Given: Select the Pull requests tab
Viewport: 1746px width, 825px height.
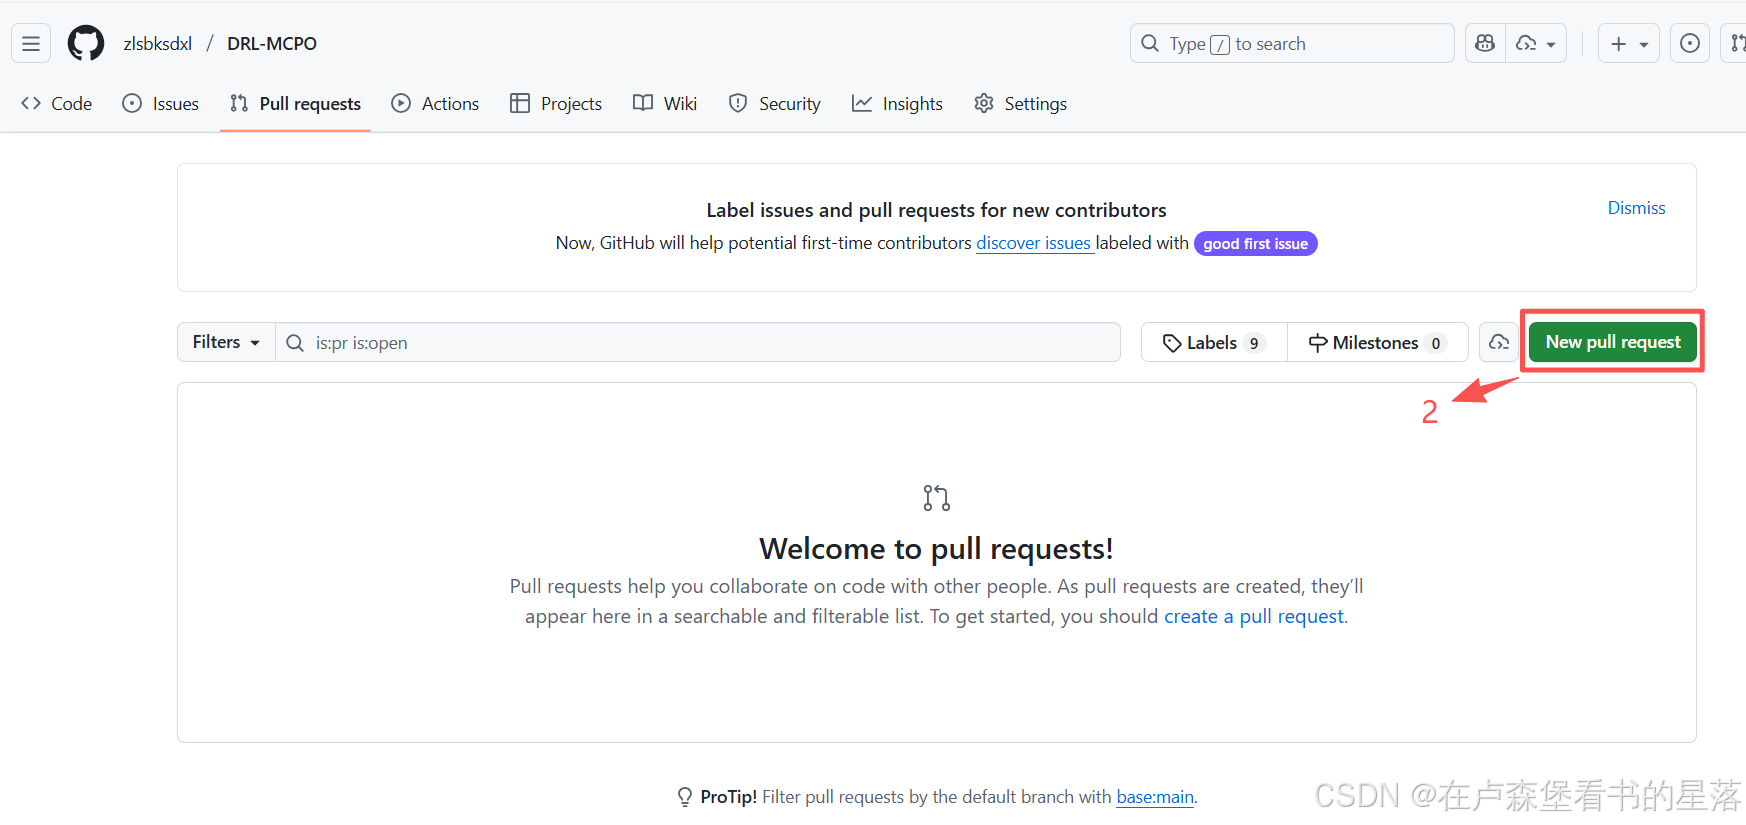Looking at the screenshot, I should point(295,104).
